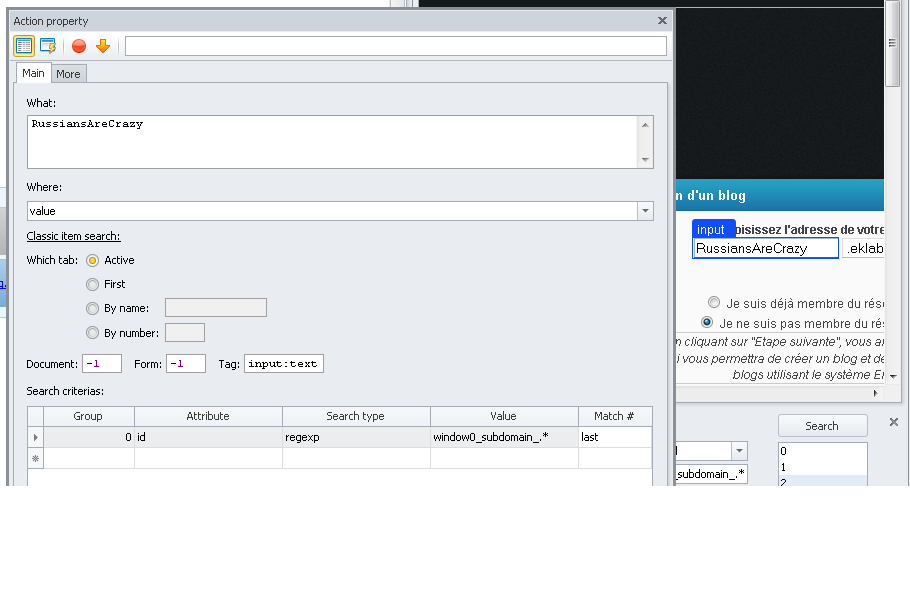
Task: Click the Classic item search link
Action: coord(74,236)
